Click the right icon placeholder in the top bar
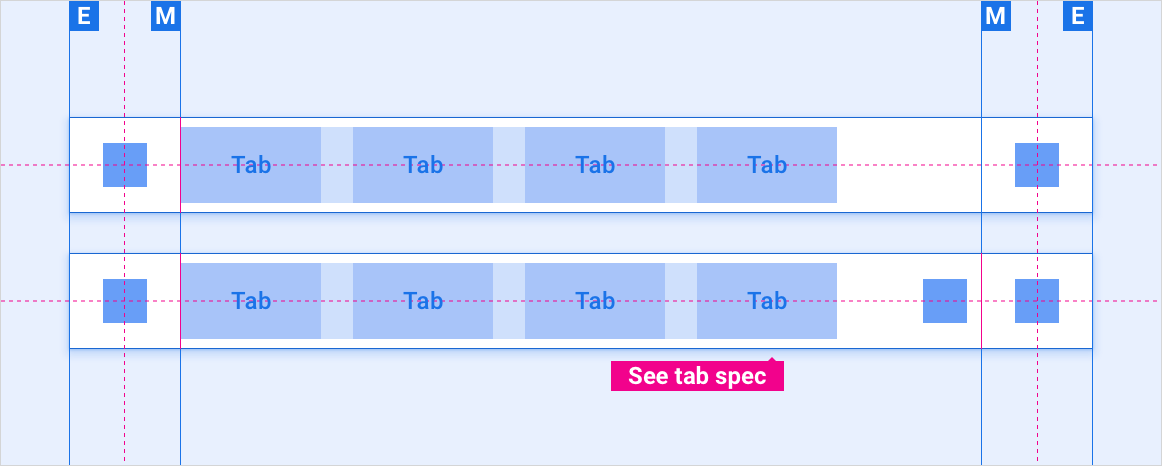 1037,165
